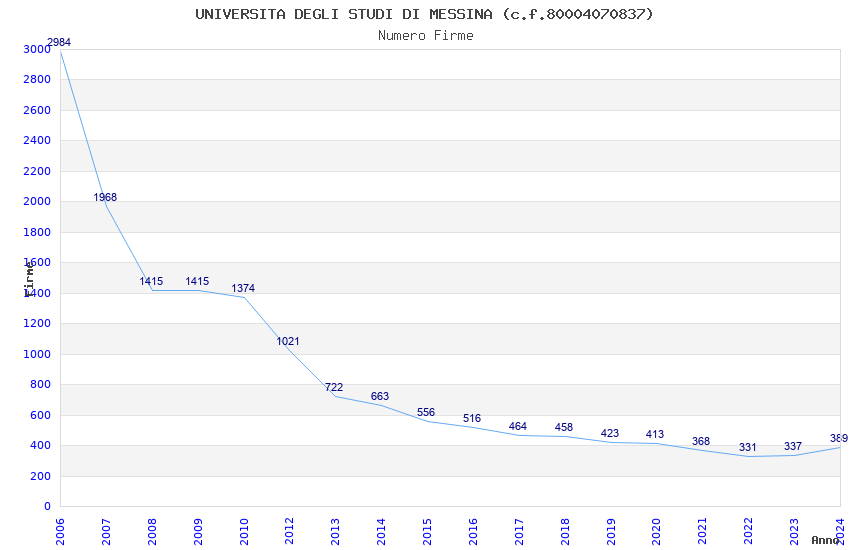Select data label 516
The width and height of the screenshot is (850, 550).
pos(472,418)
